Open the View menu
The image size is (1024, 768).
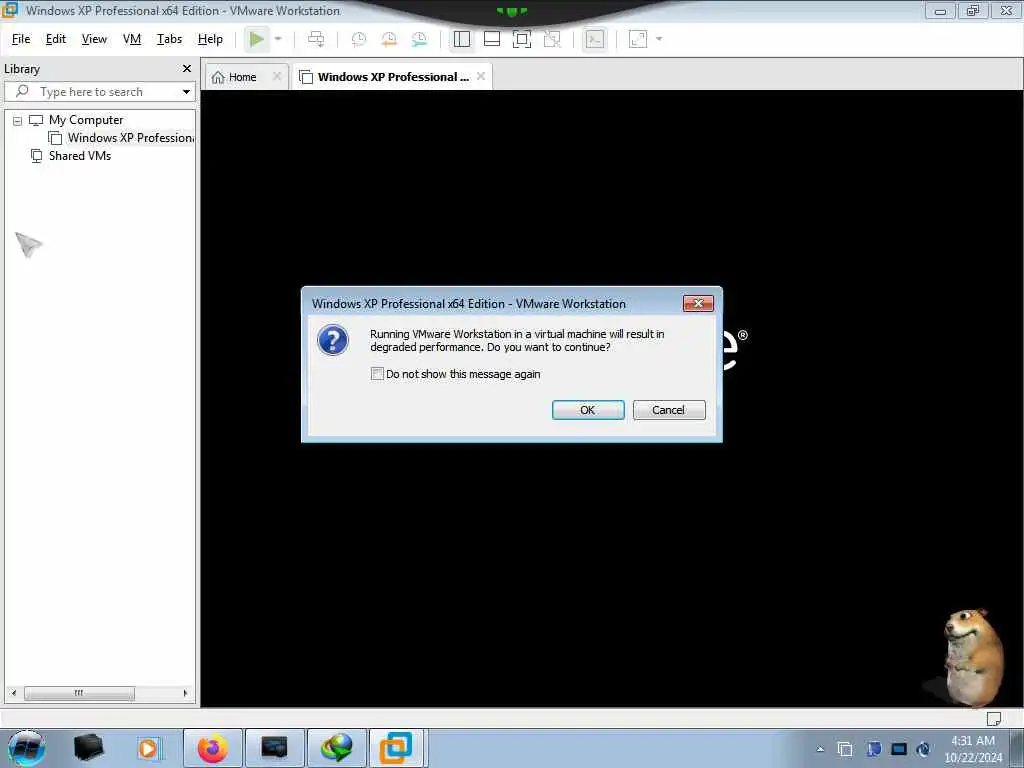coord(94,39)
